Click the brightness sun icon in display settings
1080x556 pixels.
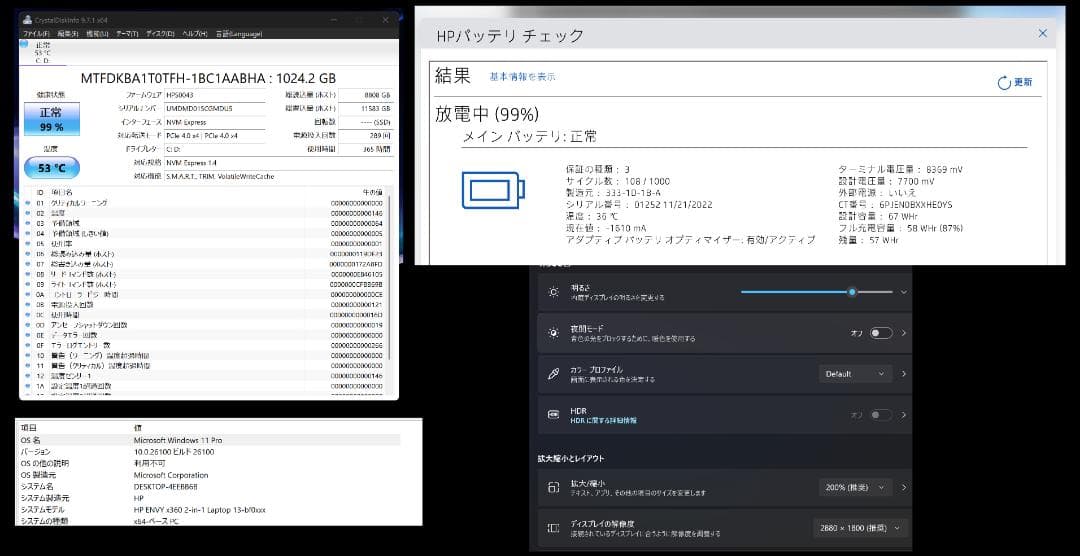pyautogui.click(x=554, y=292)
